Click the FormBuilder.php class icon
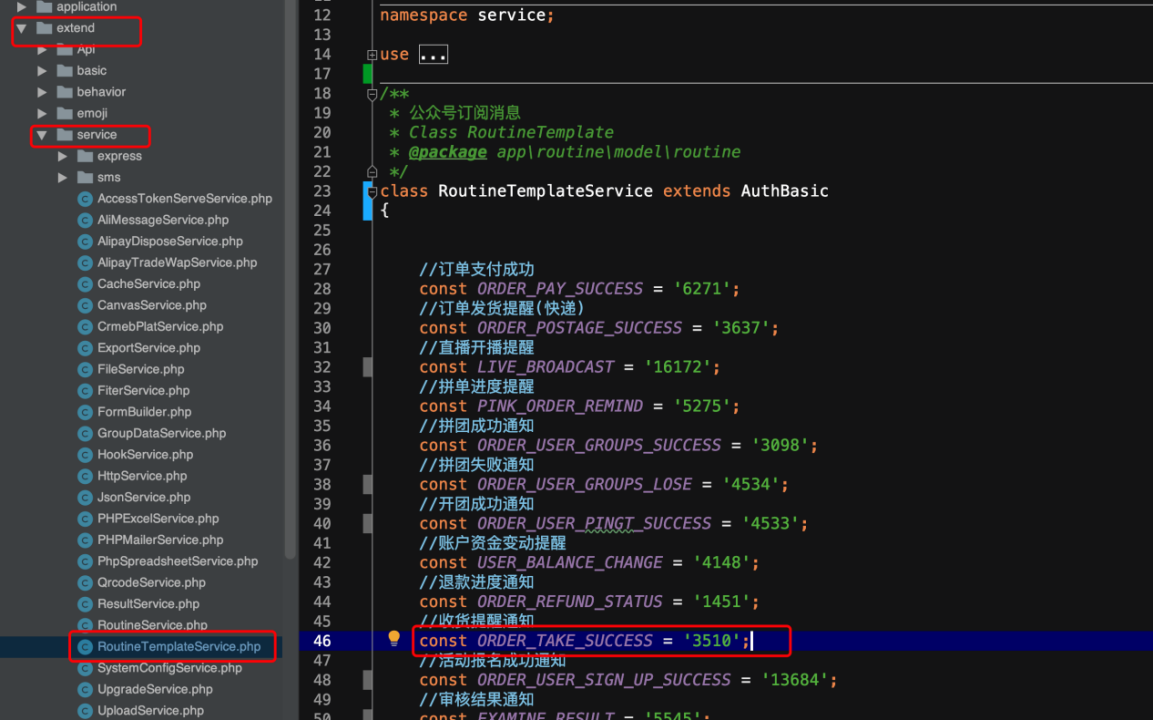Image resolution: width=1153 pixels, height=720 pixels. [85, 412]
